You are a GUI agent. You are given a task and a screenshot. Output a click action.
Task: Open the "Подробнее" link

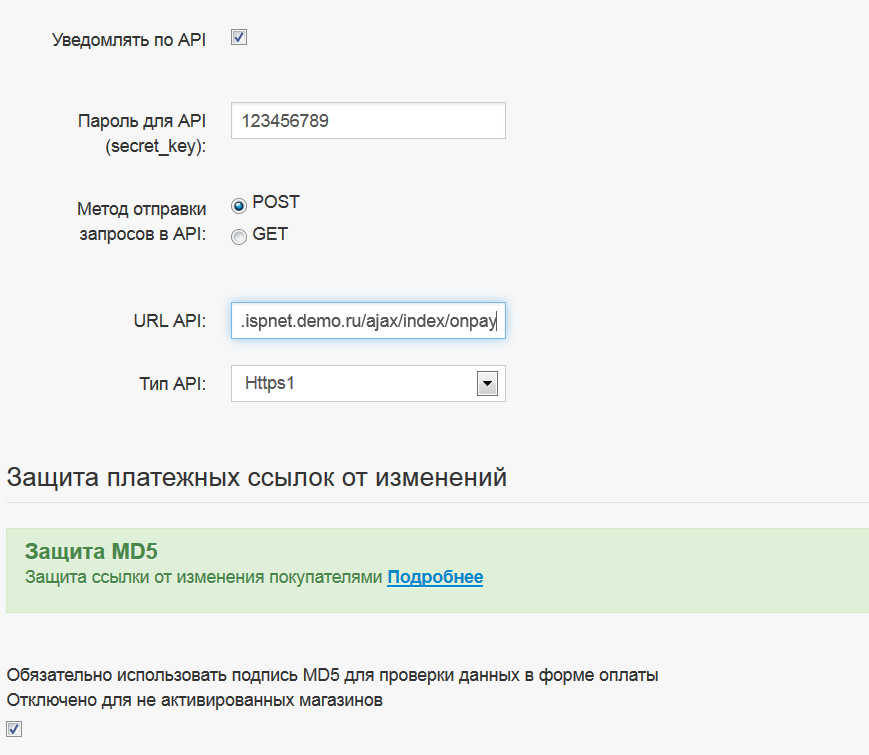435,577
